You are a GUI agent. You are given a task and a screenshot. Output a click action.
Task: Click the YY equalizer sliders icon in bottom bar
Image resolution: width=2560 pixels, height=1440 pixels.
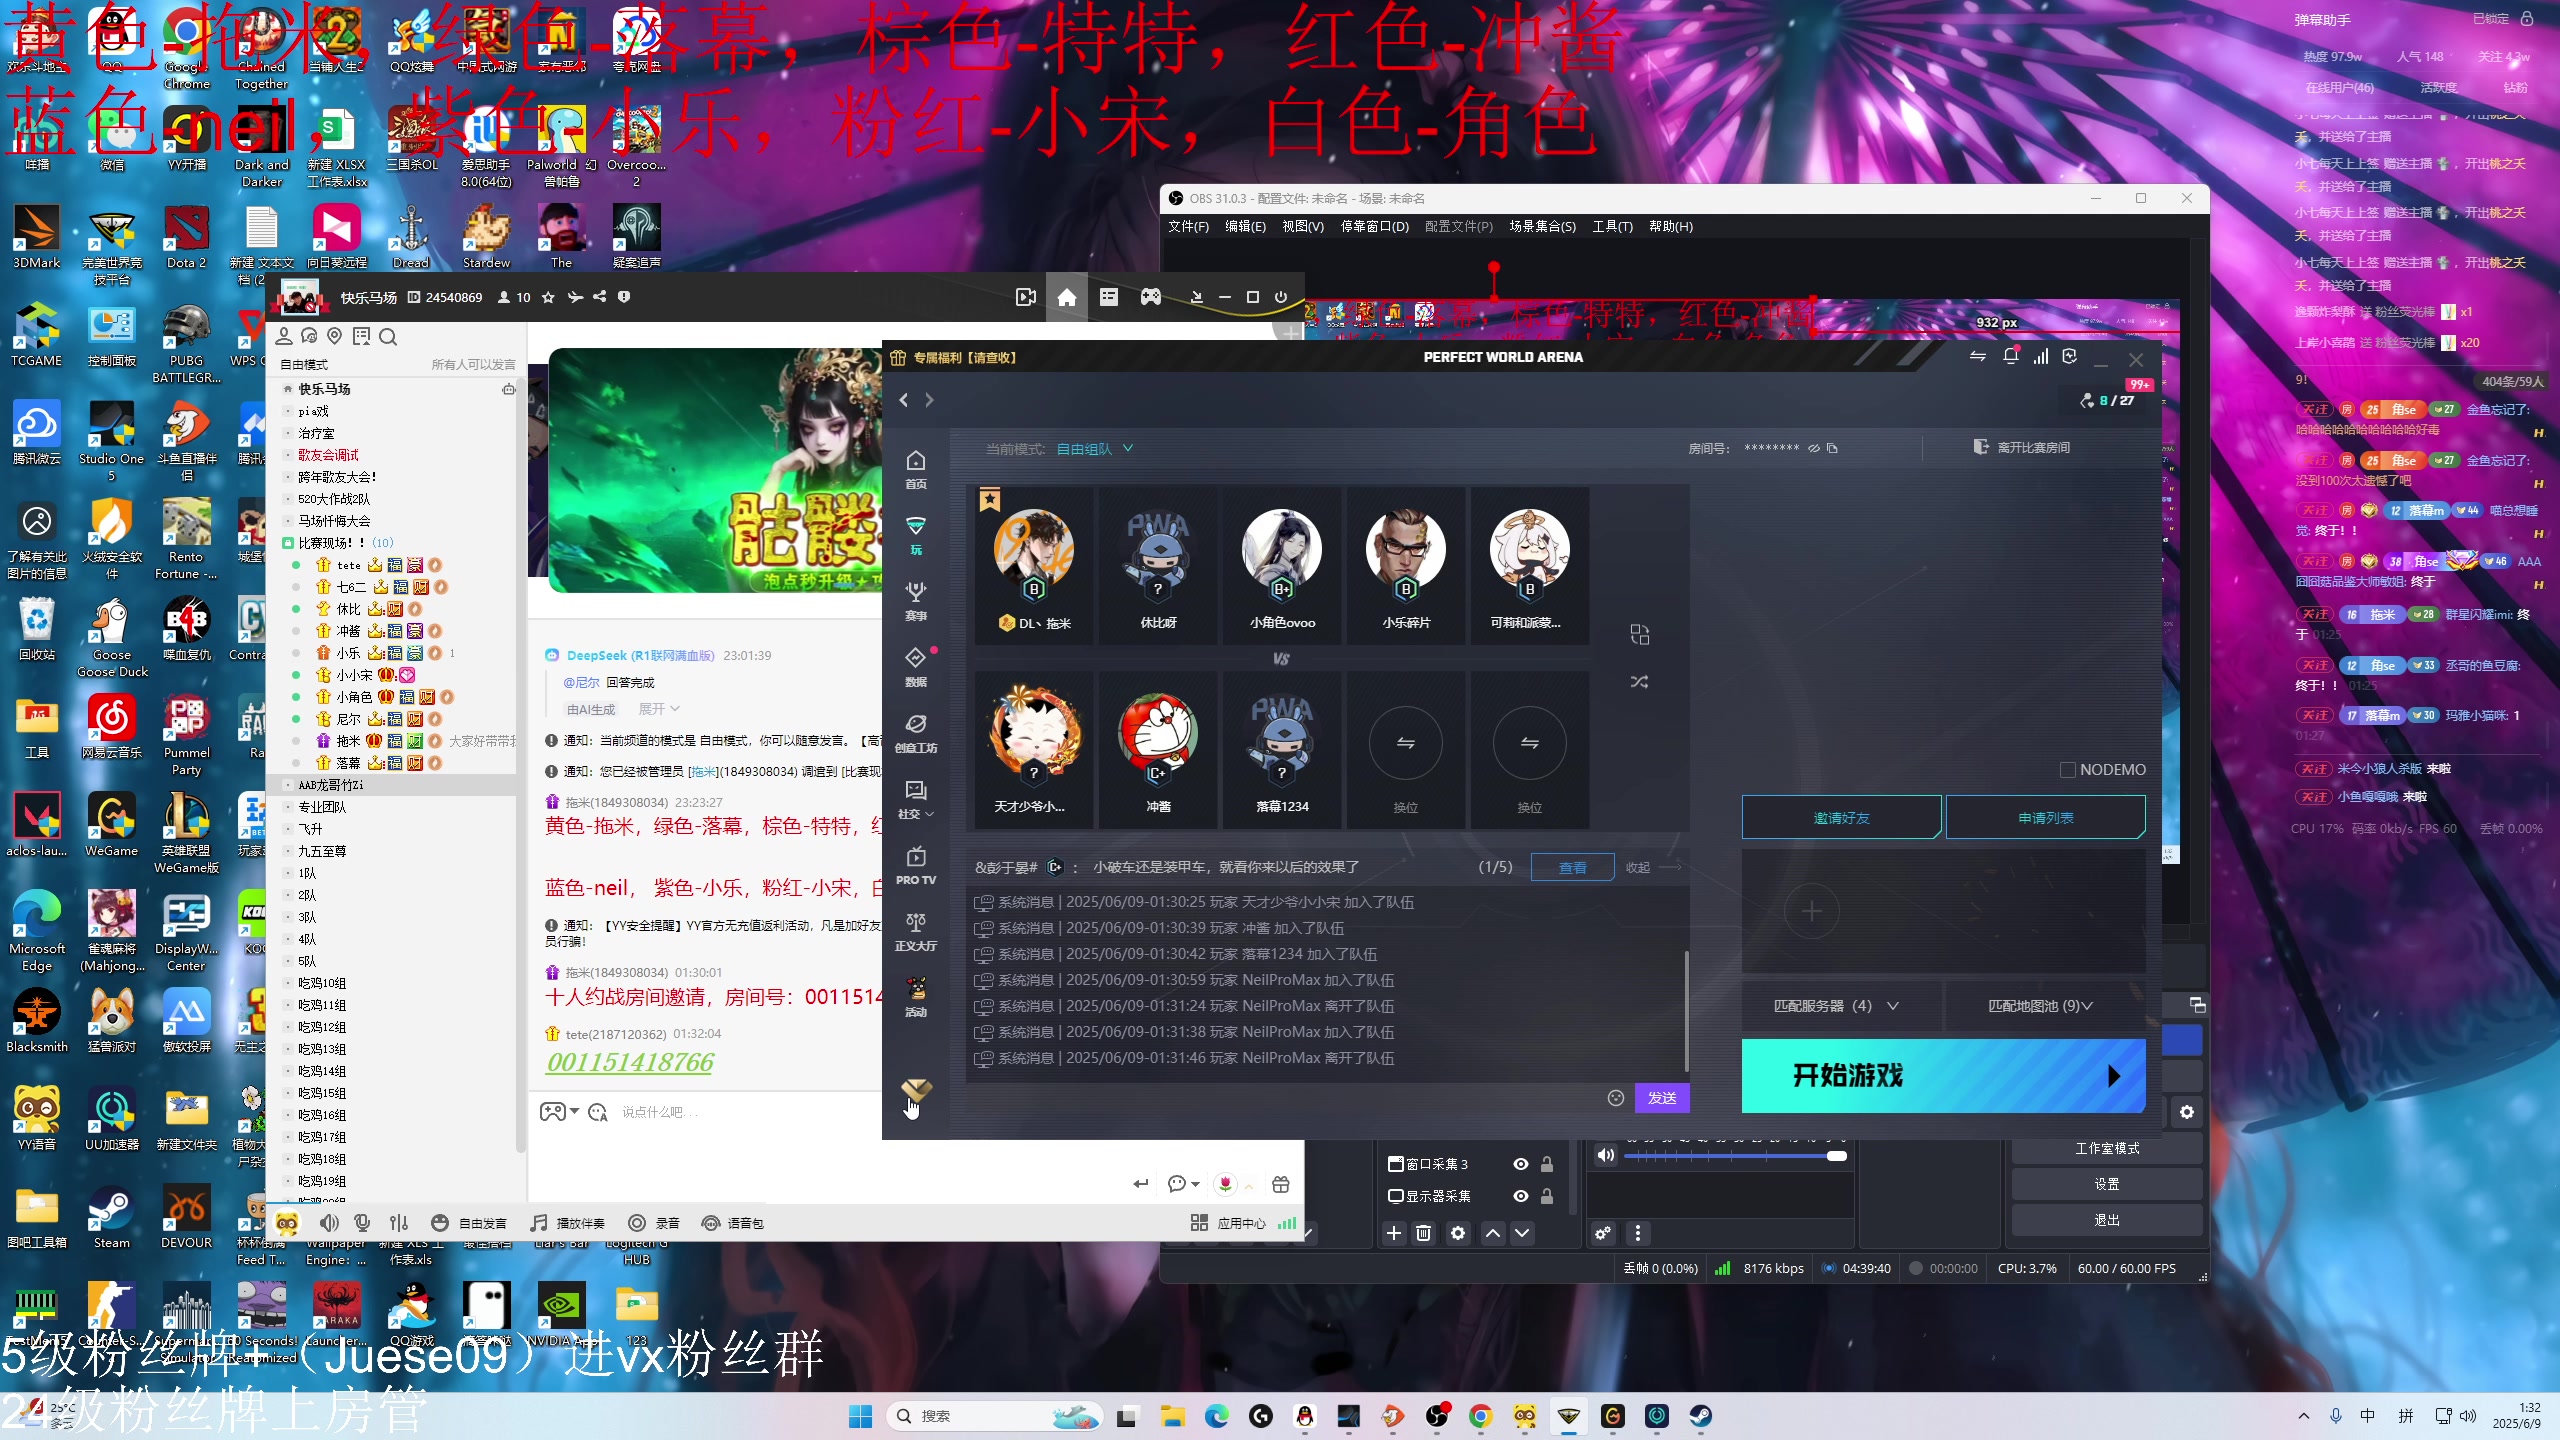tap(398, 1223)
